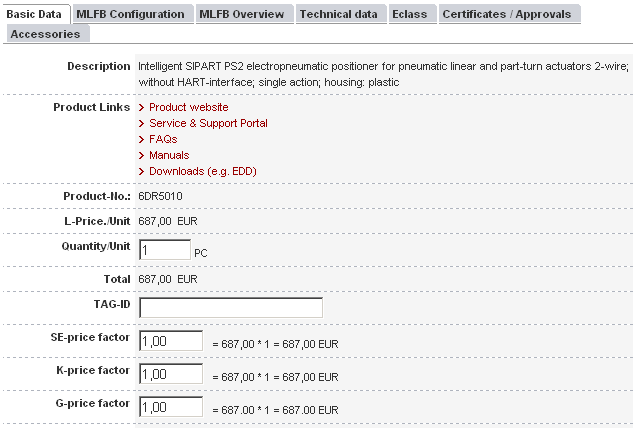The image size is (633, 428).
Task: Click the TAG-ID label
Action: click(x=112, y=304)
